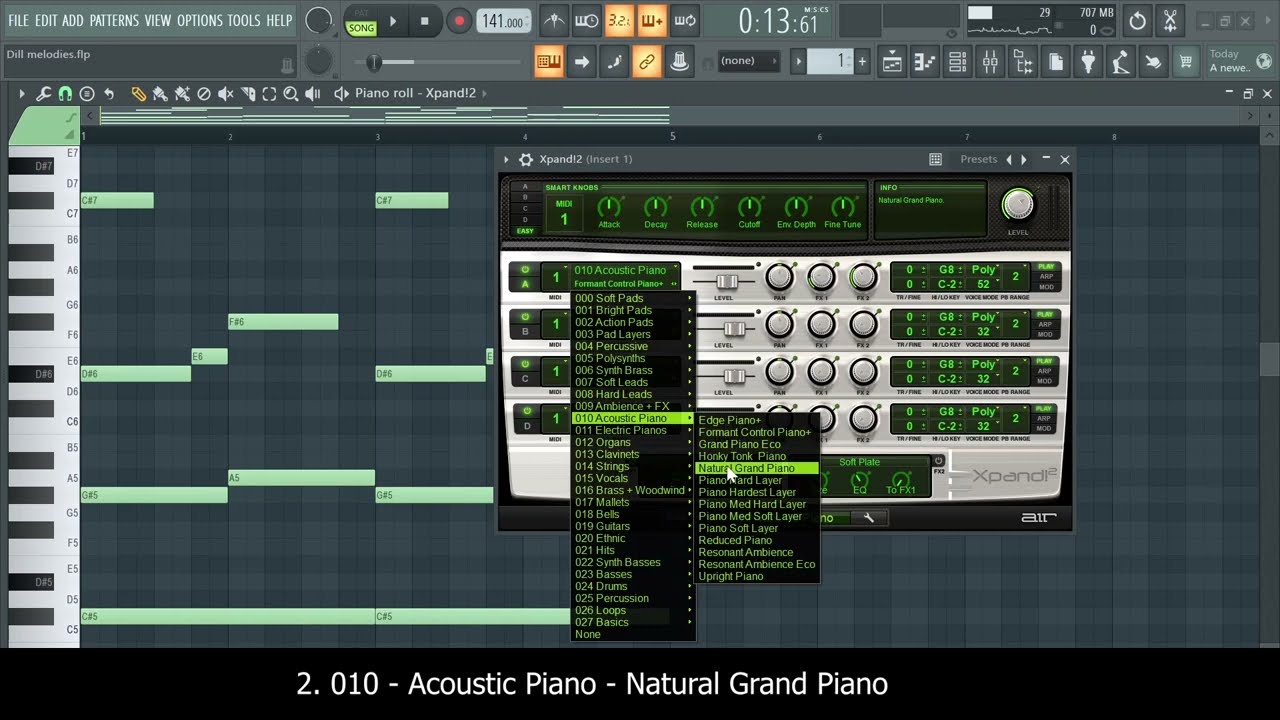Toggle power for Xpand!2 part A
The height and width of the screenshot is (720, 1280).
click(525, 270)
